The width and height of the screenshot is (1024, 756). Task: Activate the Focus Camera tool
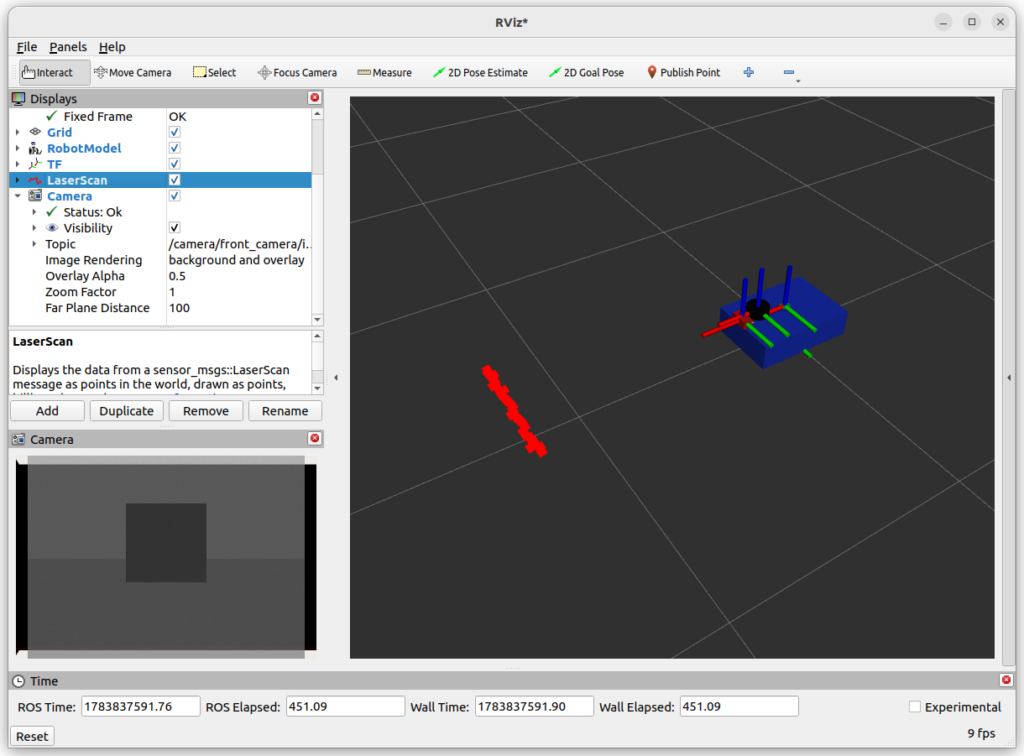tap(297, 72)
